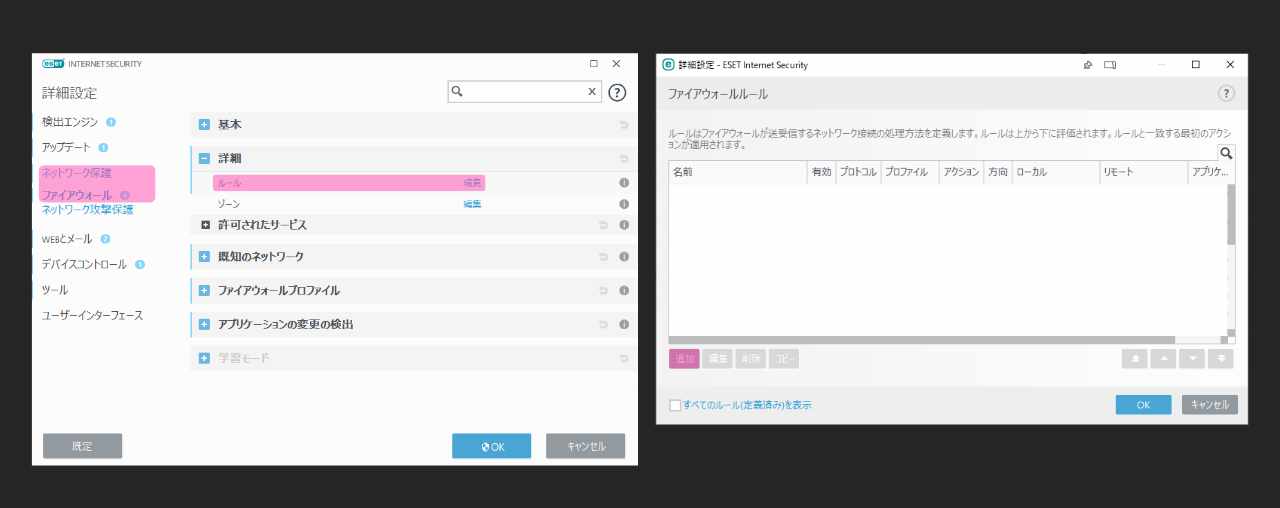The width and height of the screenshot is (1280, 508).
Task: Expand the 基本 section
Action: pyautogui.click(x=204, y=125)
